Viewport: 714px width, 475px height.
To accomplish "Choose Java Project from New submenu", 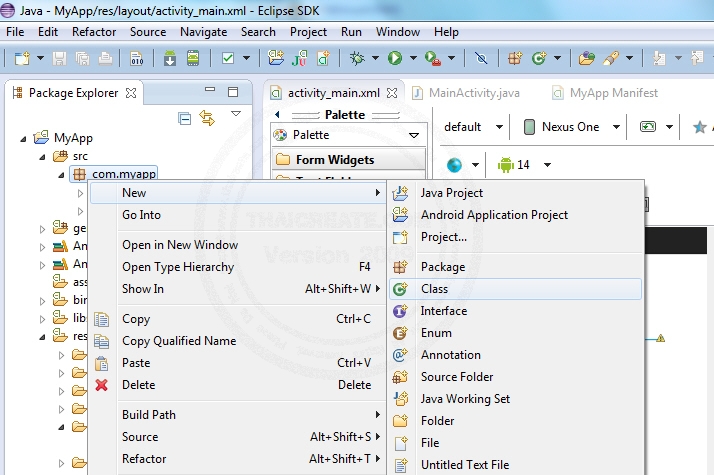I will click(515, 193).
